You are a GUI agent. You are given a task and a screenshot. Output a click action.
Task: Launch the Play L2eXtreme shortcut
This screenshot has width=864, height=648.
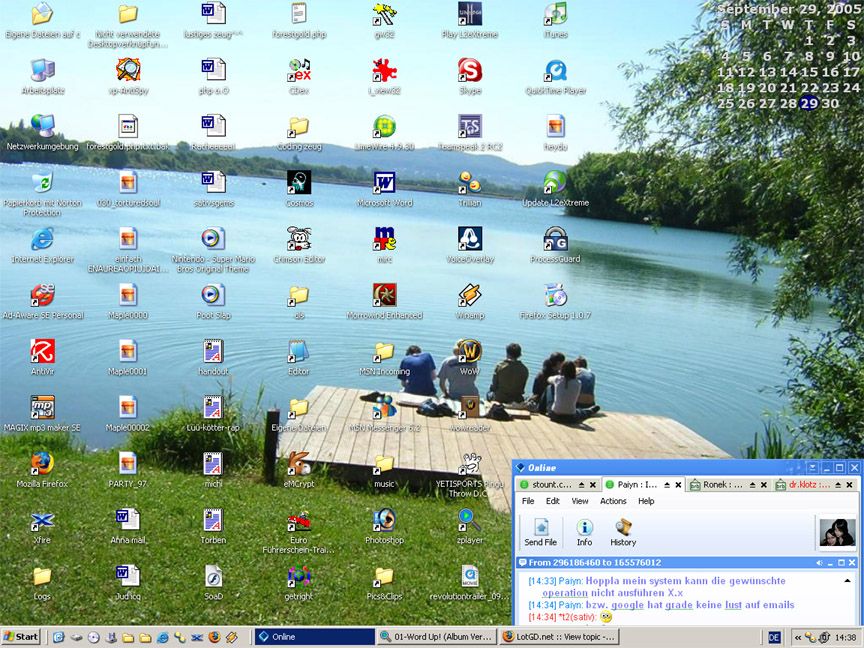[x=470, y=14]
